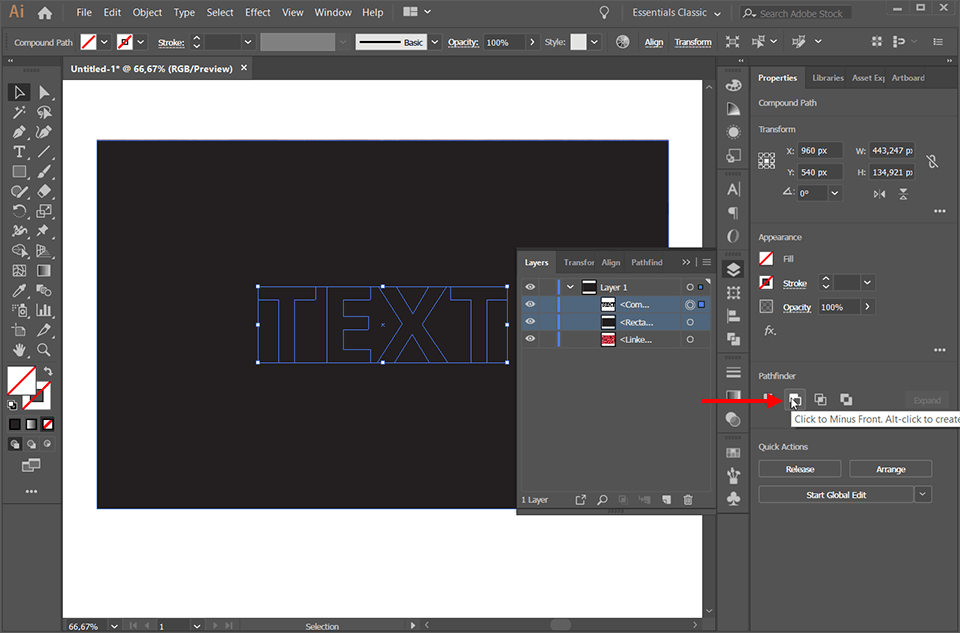Image resolution: width=960 pixels, height=633 pixels.
Task: Select the Rotate tool in the toolbar
Action: [18, 211]
